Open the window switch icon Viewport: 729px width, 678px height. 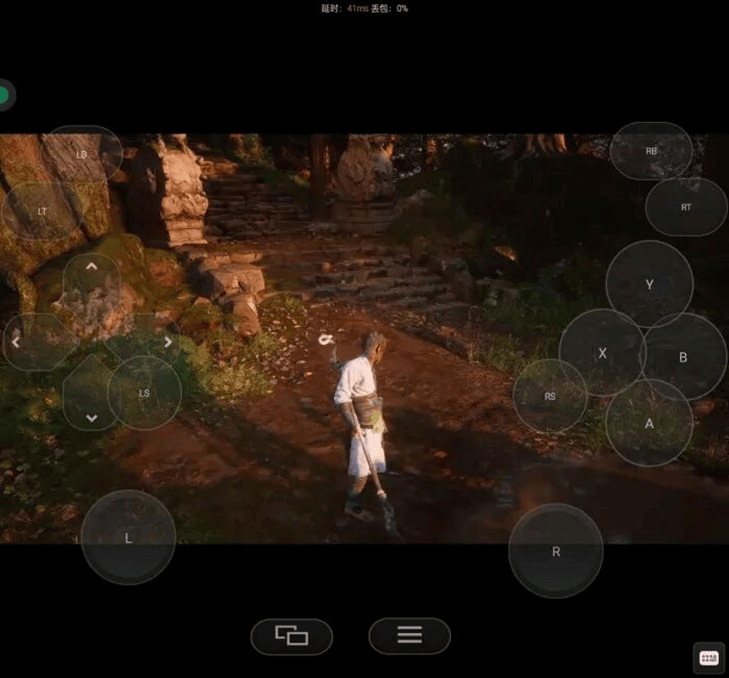coord(291,635)
